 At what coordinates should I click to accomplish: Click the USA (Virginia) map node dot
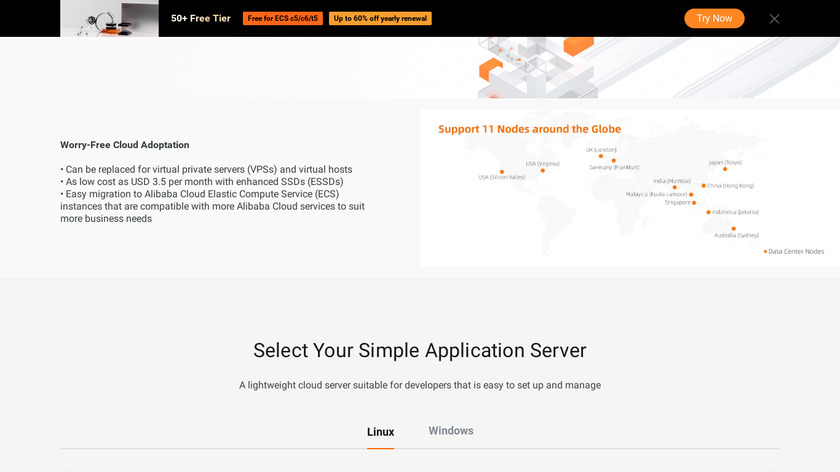[543, 170]
